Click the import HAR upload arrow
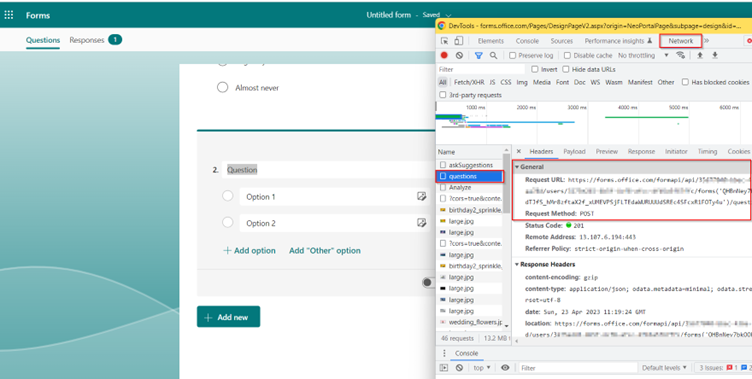This screenshot has height=379, width=752. 700,56
